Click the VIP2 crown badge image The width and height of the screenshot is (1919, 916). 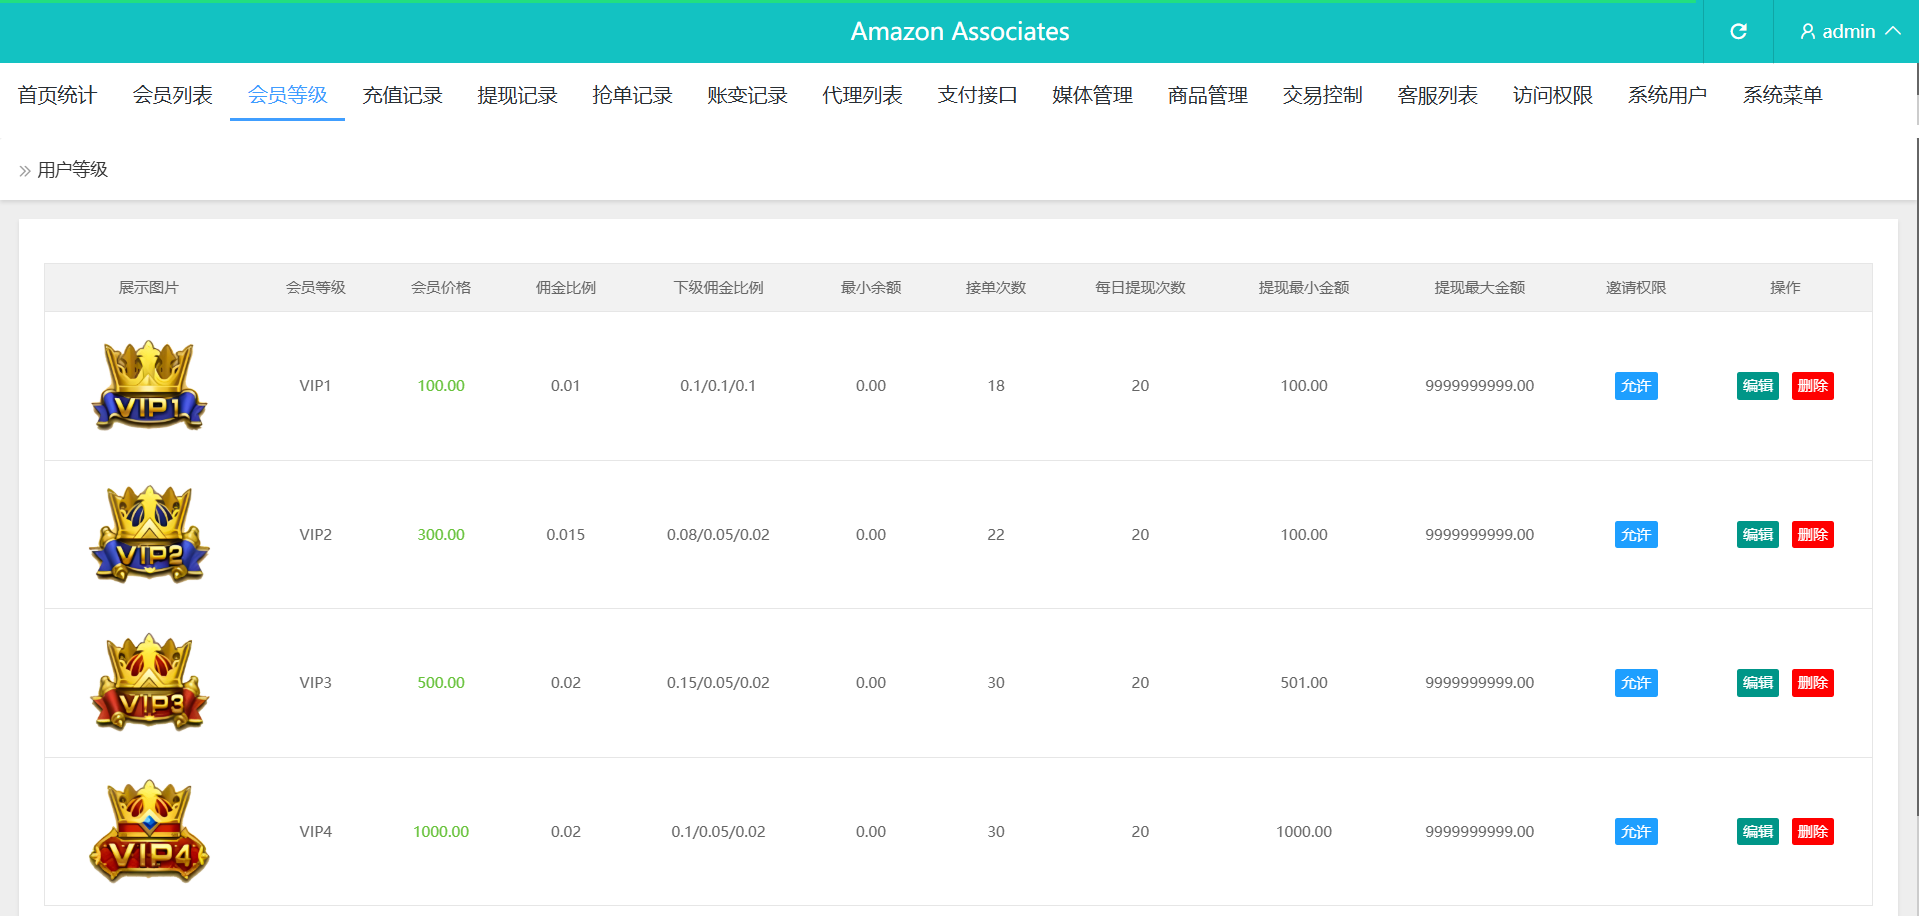[x=149, y=534]
